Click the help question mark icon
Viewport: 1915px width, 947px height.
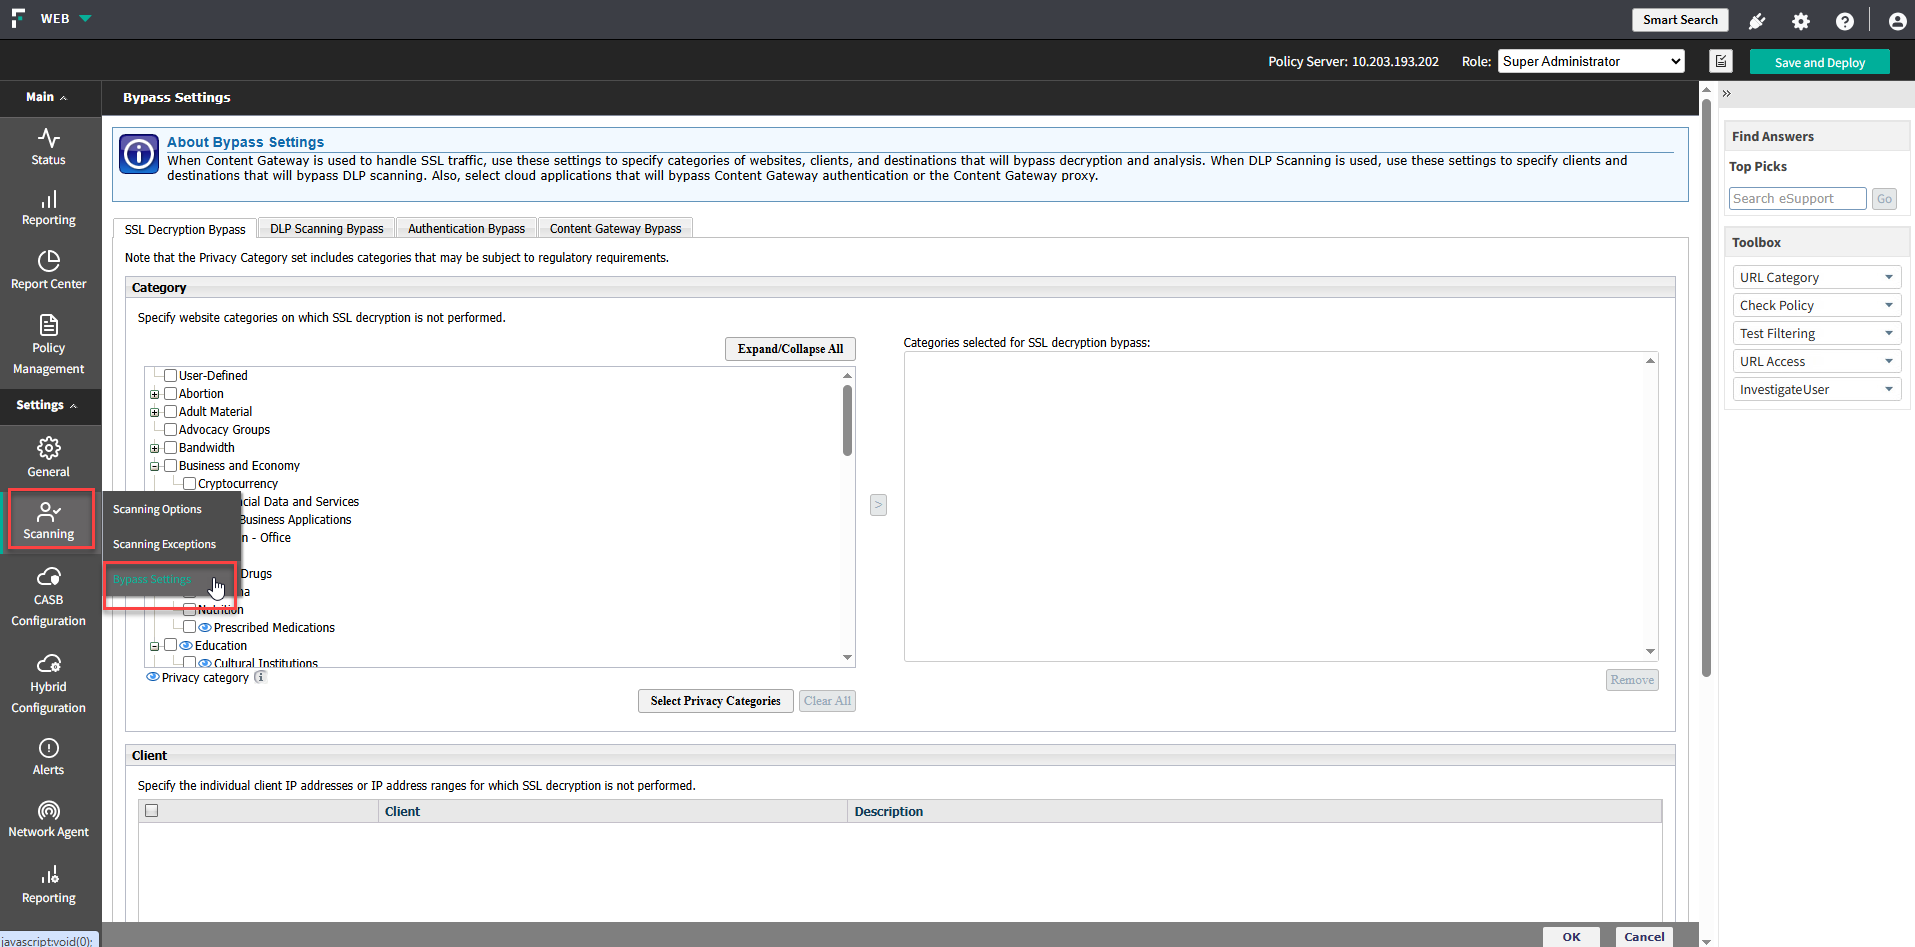[x=1844, y=21]
